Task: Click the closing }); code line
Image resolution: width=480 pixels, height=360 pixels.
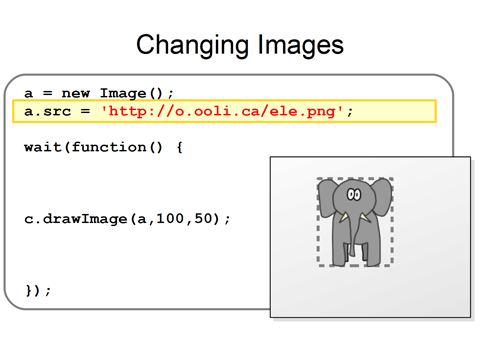Action: point(38,291)
